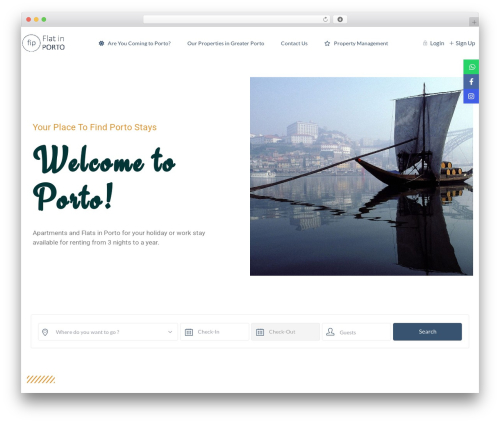The width and height of the screenshot is (500, 423).
Task: Select the Guests field
Action: (356, 332)
